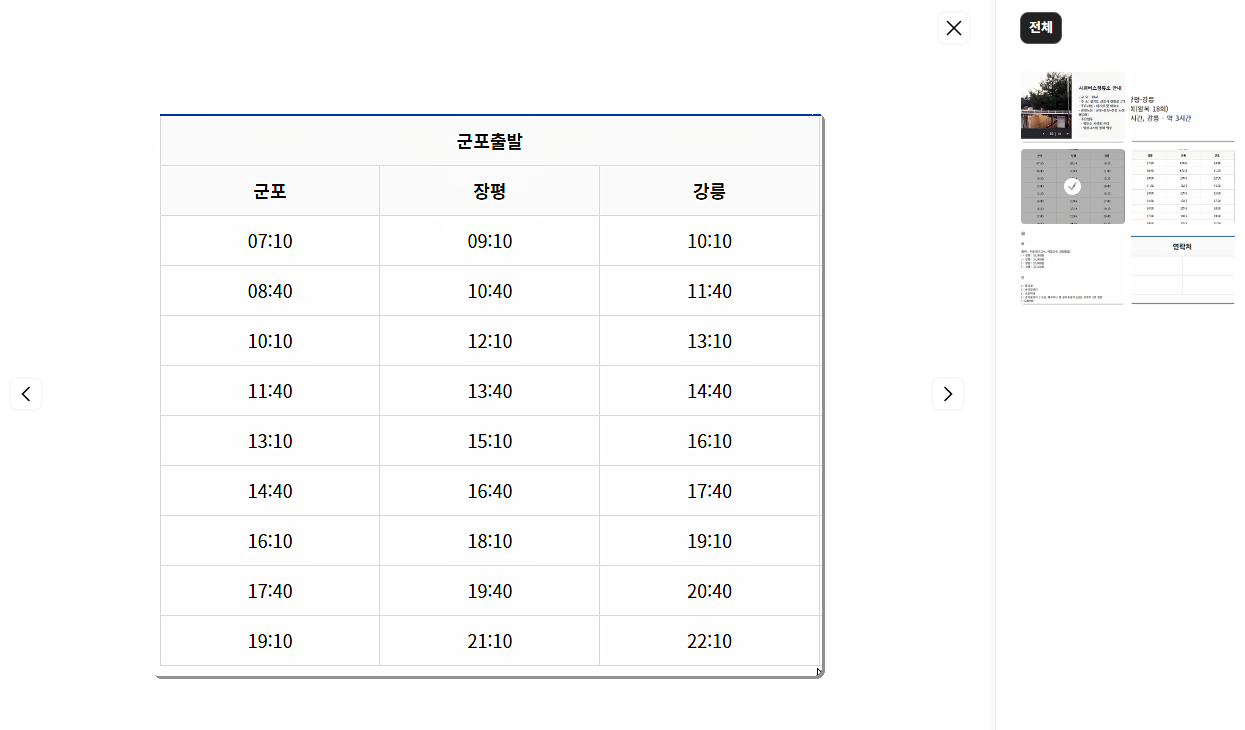
Task: Select the 08:40 cell in 군포 column
Action: (x=270, y=291)
